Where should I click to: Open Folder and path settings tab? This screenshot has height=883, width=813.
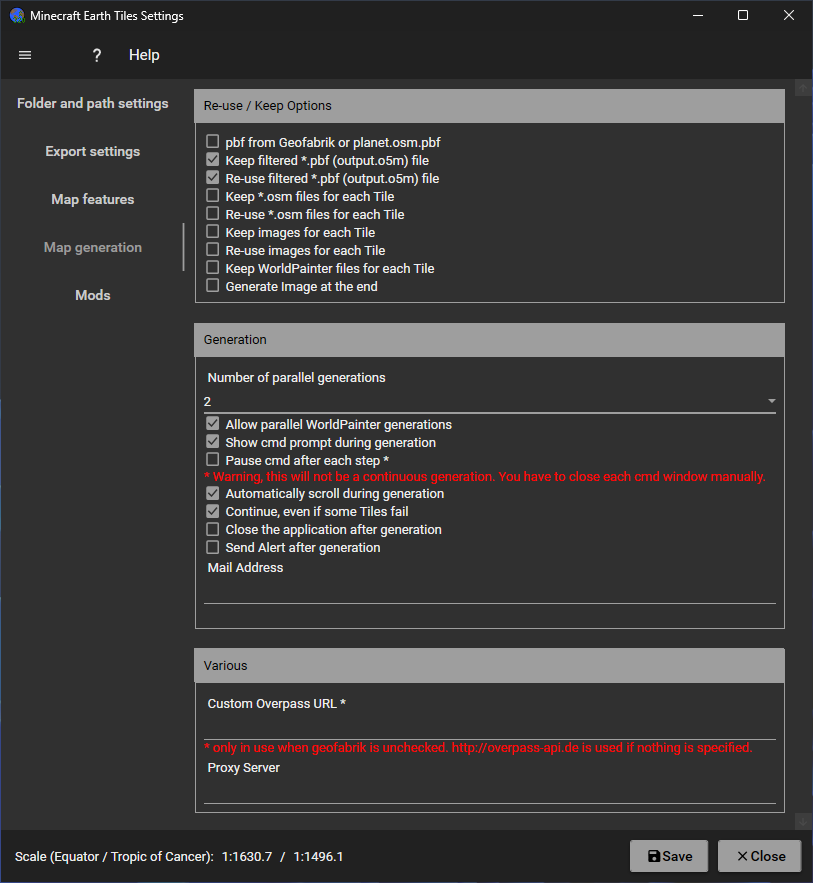93,104
